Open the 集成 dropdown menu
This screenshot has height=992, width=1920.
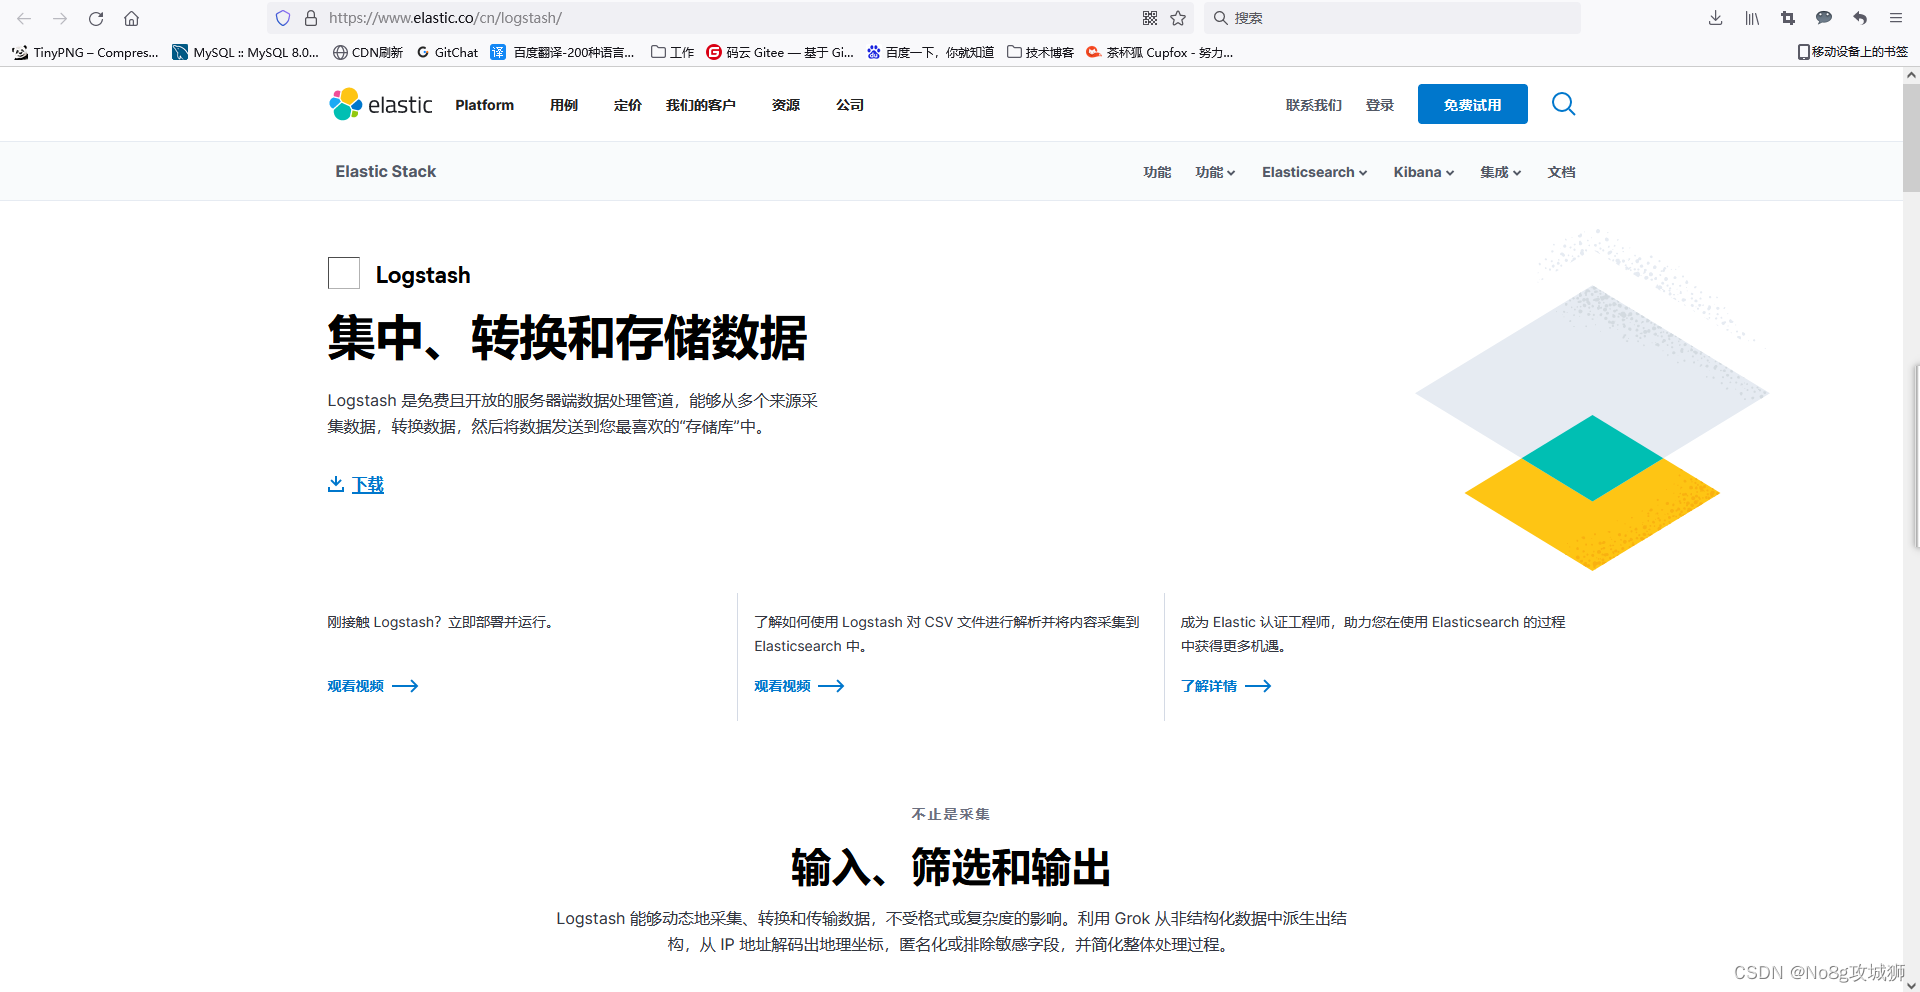point(1499,171)
